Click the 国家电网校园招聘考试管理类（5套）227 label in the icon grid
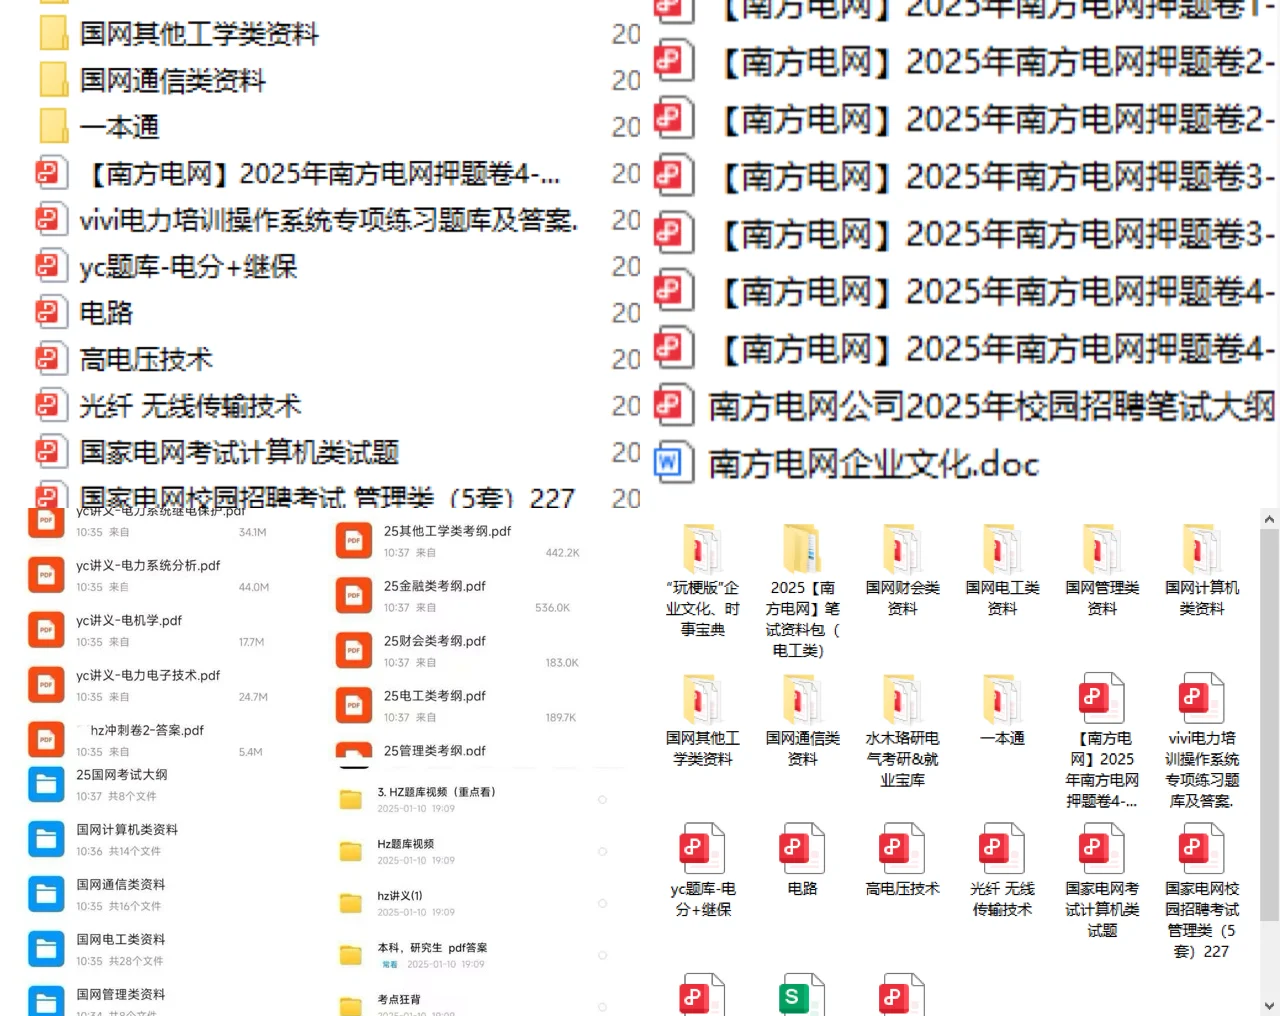 pyautogui.click(x=1202, y=920)
